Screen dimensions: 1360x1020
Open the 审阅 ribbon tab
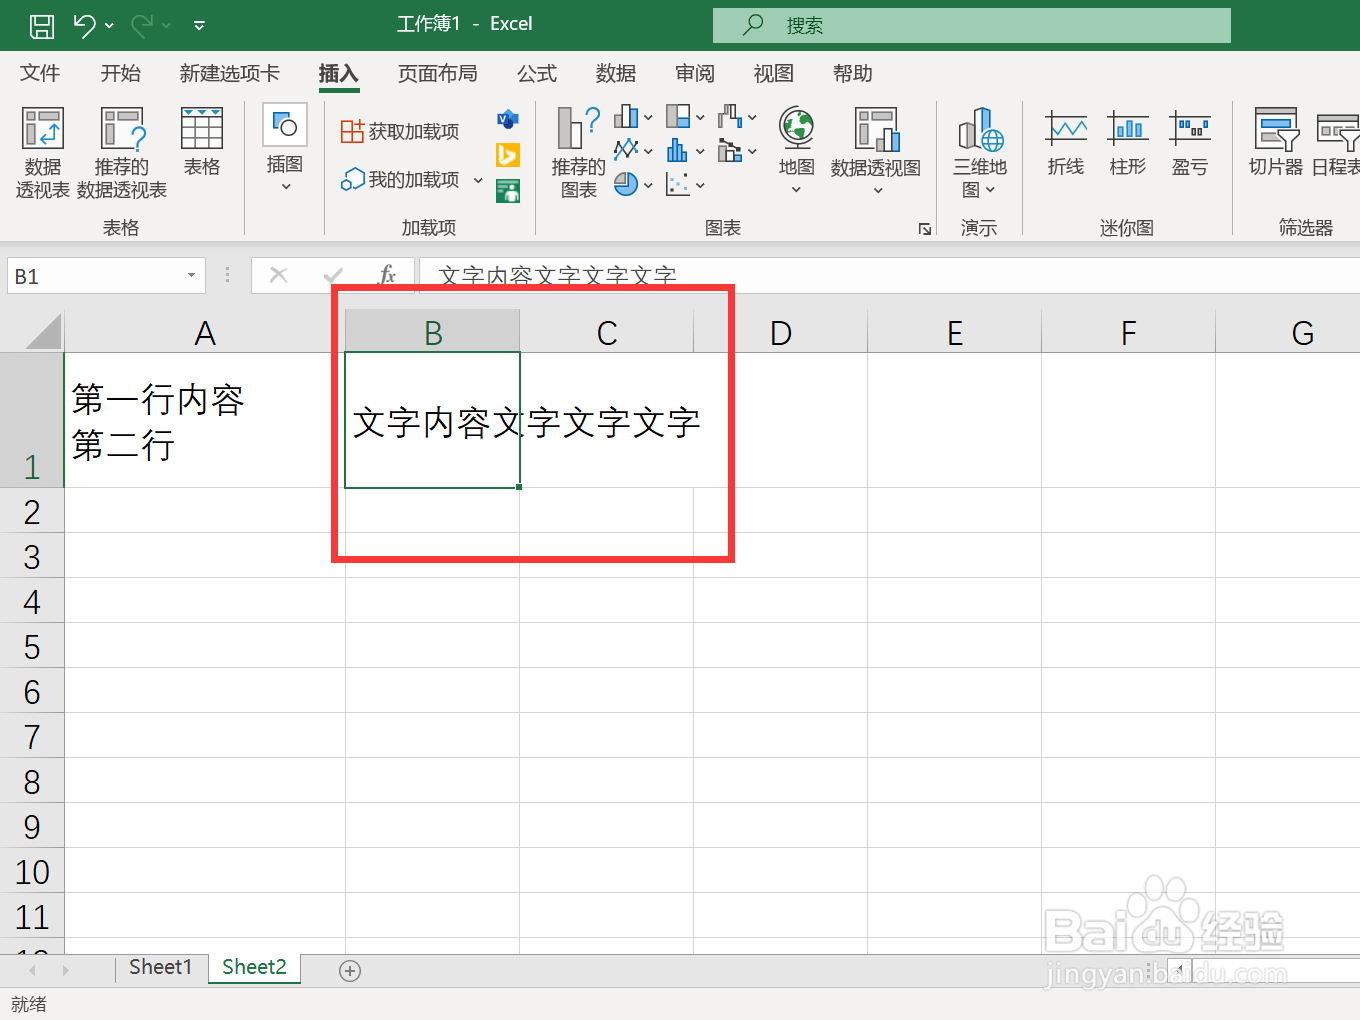point(694,73)
